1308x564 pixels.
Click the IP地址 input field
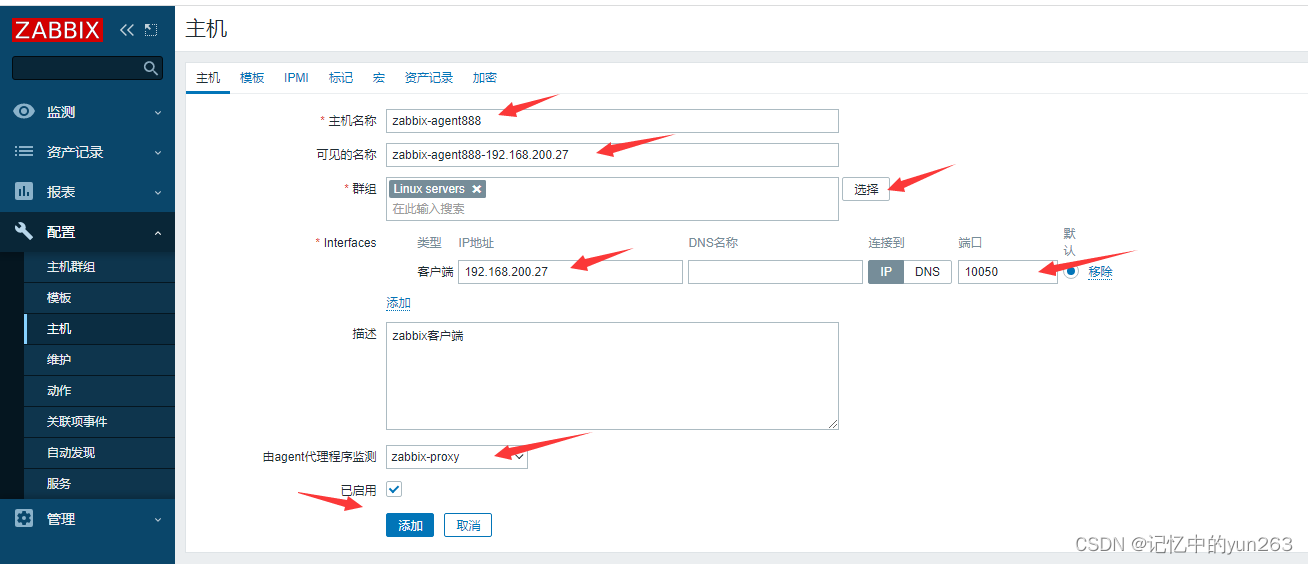point(570,272)
